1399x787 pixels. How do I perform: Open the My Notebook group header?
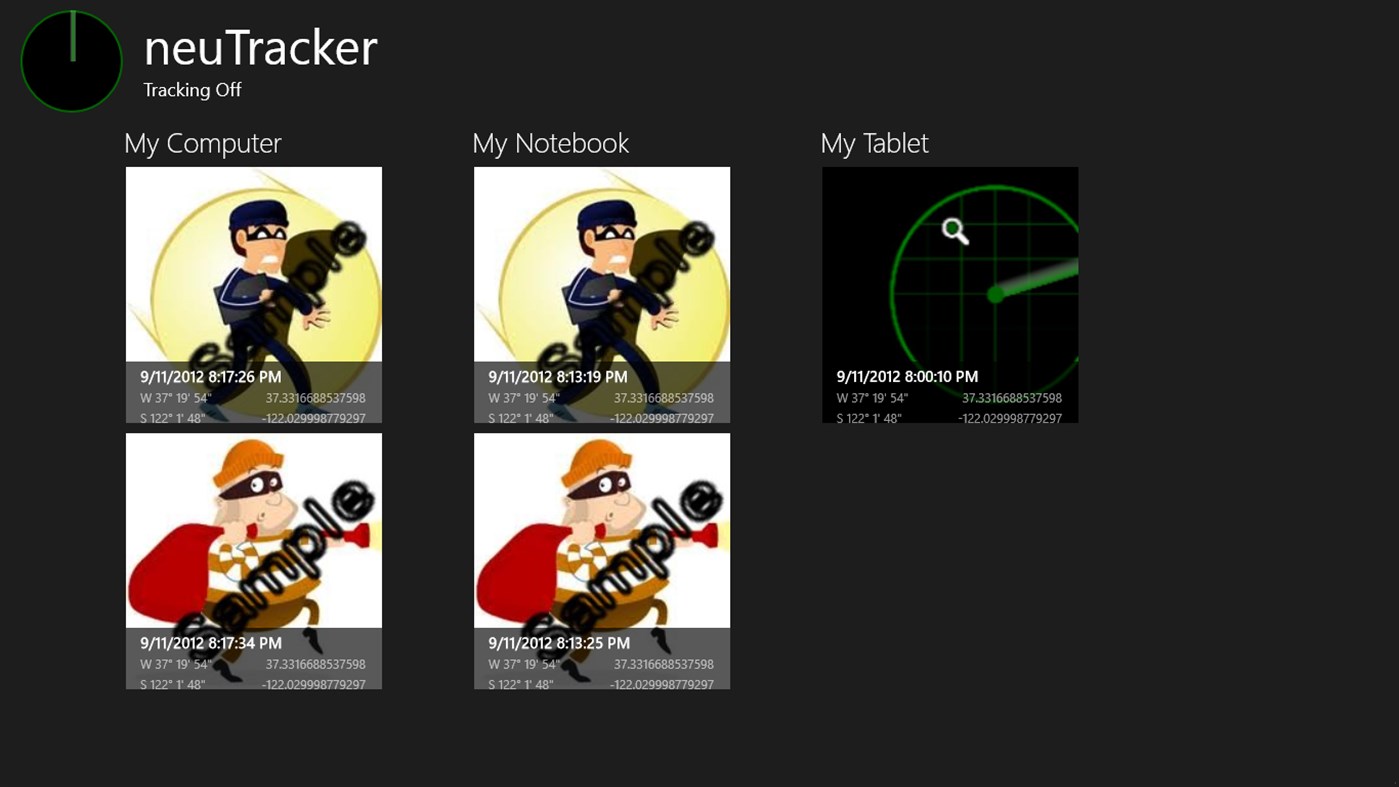point(550,143)
